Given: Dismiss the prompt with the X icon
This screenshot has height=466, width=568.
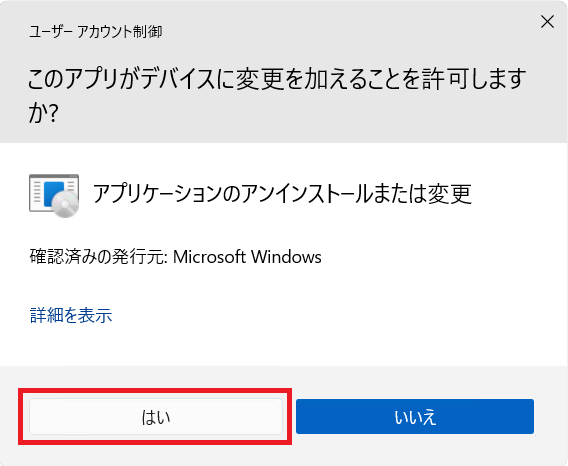Looking at the screenshot, I should (x=547, y=22).
